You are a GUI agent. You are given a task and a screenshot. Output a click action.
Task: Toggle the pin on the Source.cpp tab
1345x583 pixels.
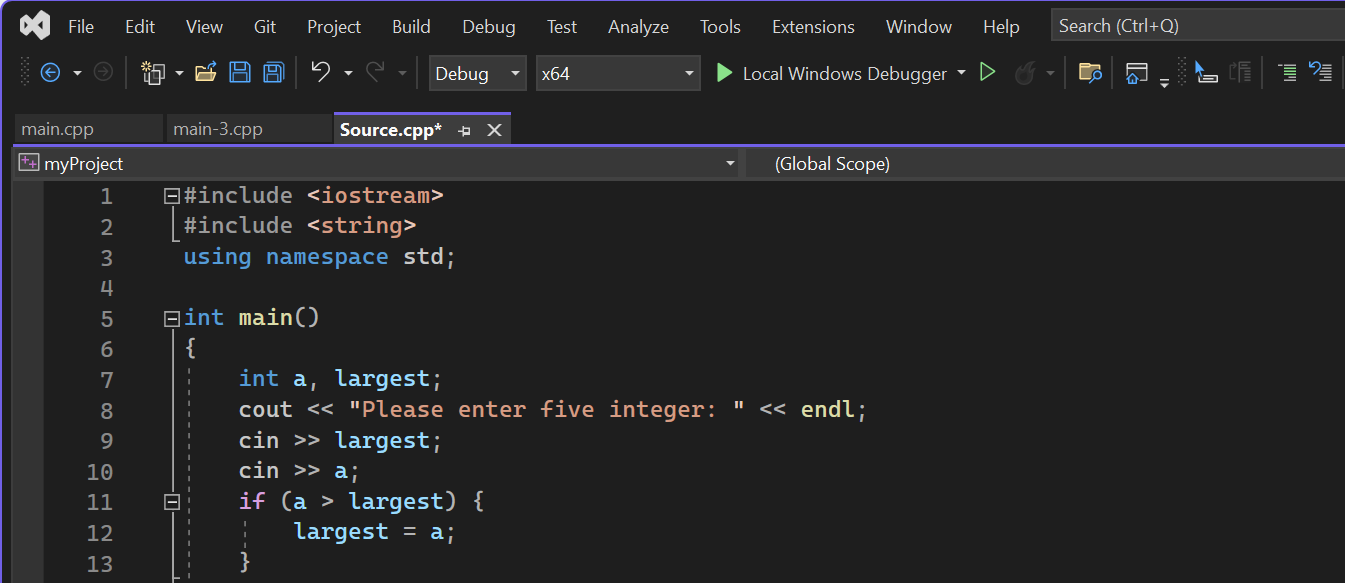coord(463,130)
